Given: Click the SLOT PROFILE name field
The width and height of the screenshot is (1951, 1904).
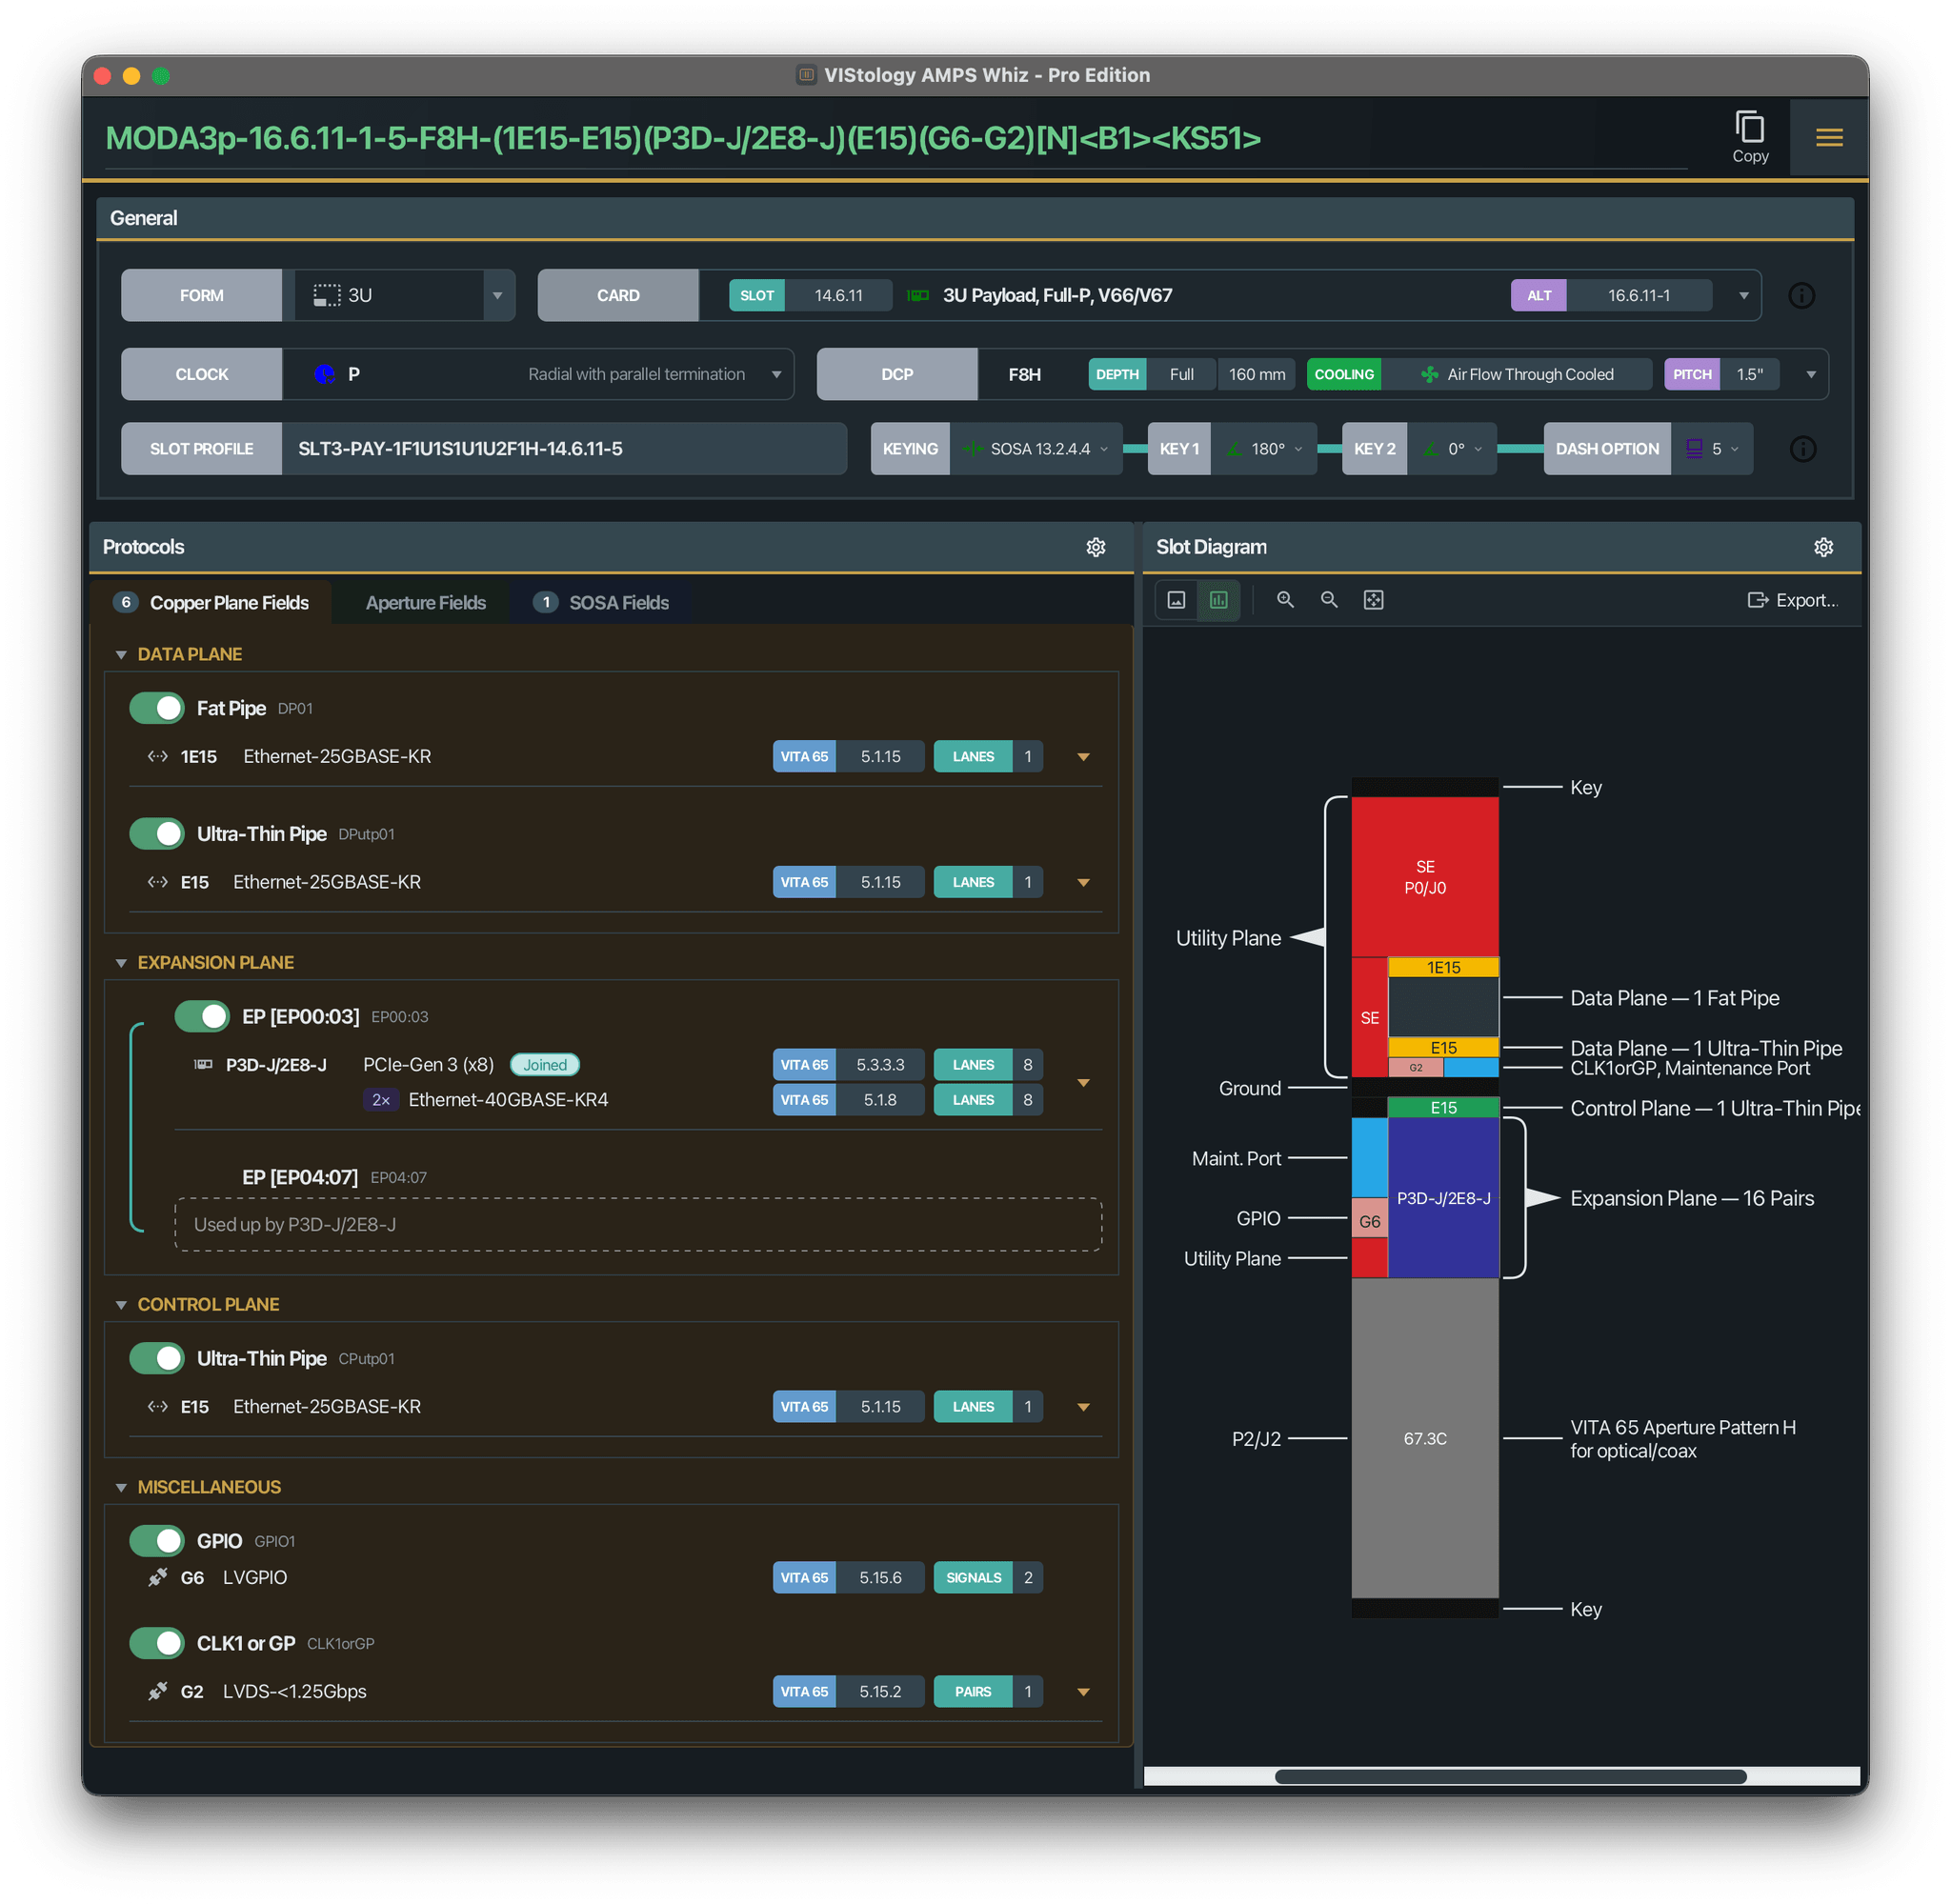Looking at the screenshot, I should click(563, 449).
